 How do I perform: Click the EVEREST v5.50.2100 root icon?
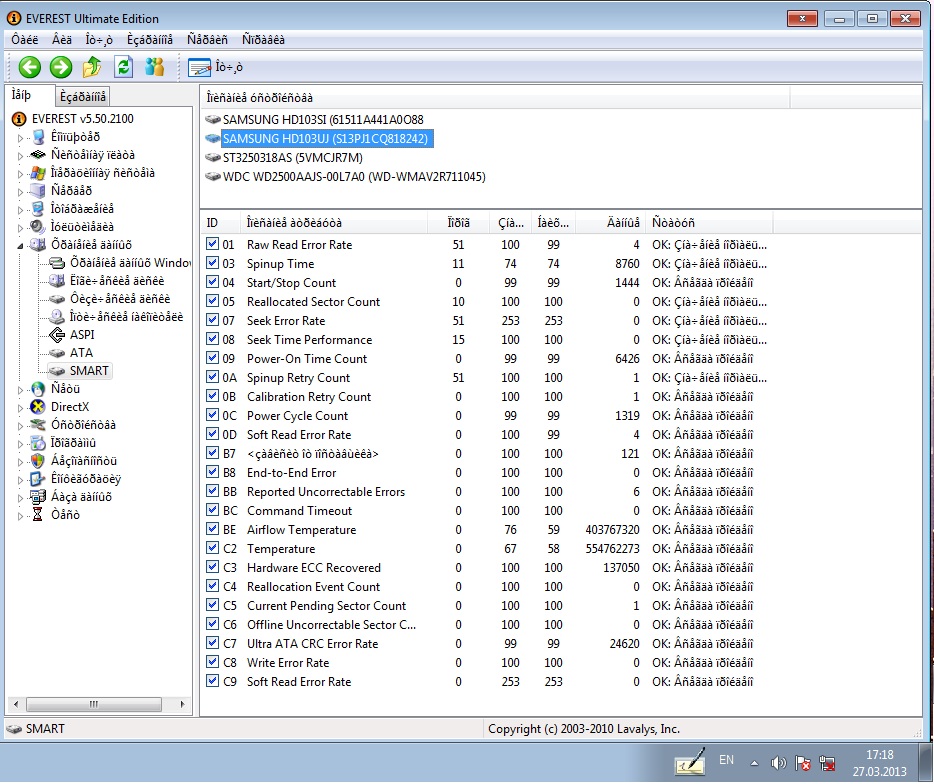[20, 119]
